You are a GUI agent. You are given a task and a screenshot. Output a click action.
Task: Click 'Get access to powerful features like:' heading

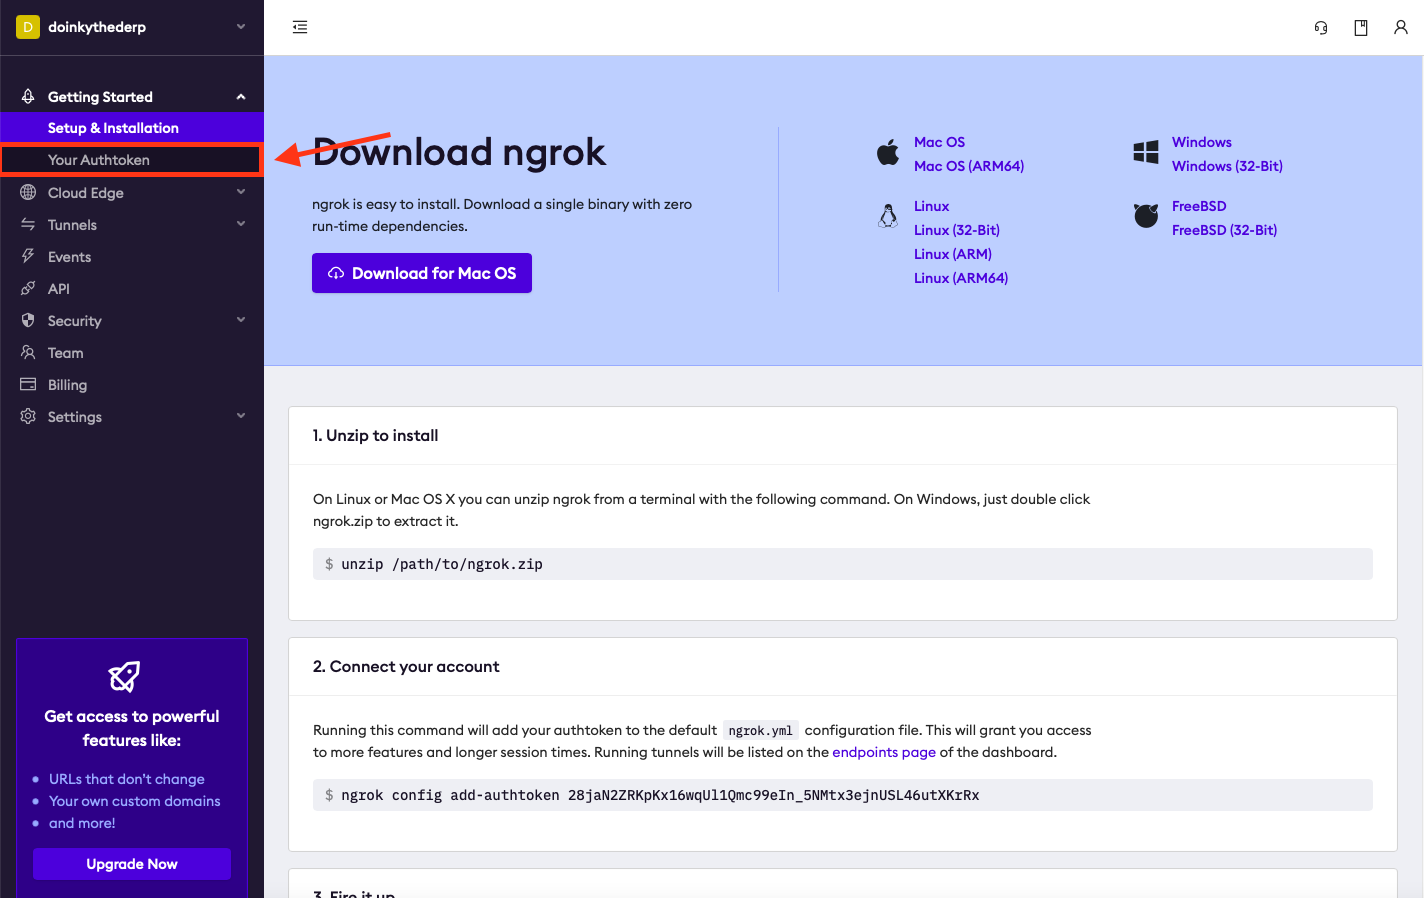point(132,728)
